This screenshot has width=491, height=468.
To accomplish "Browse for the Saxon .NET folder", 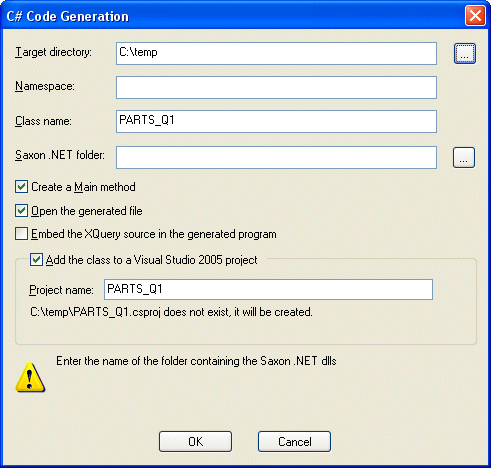I will (x=464, y=157).
